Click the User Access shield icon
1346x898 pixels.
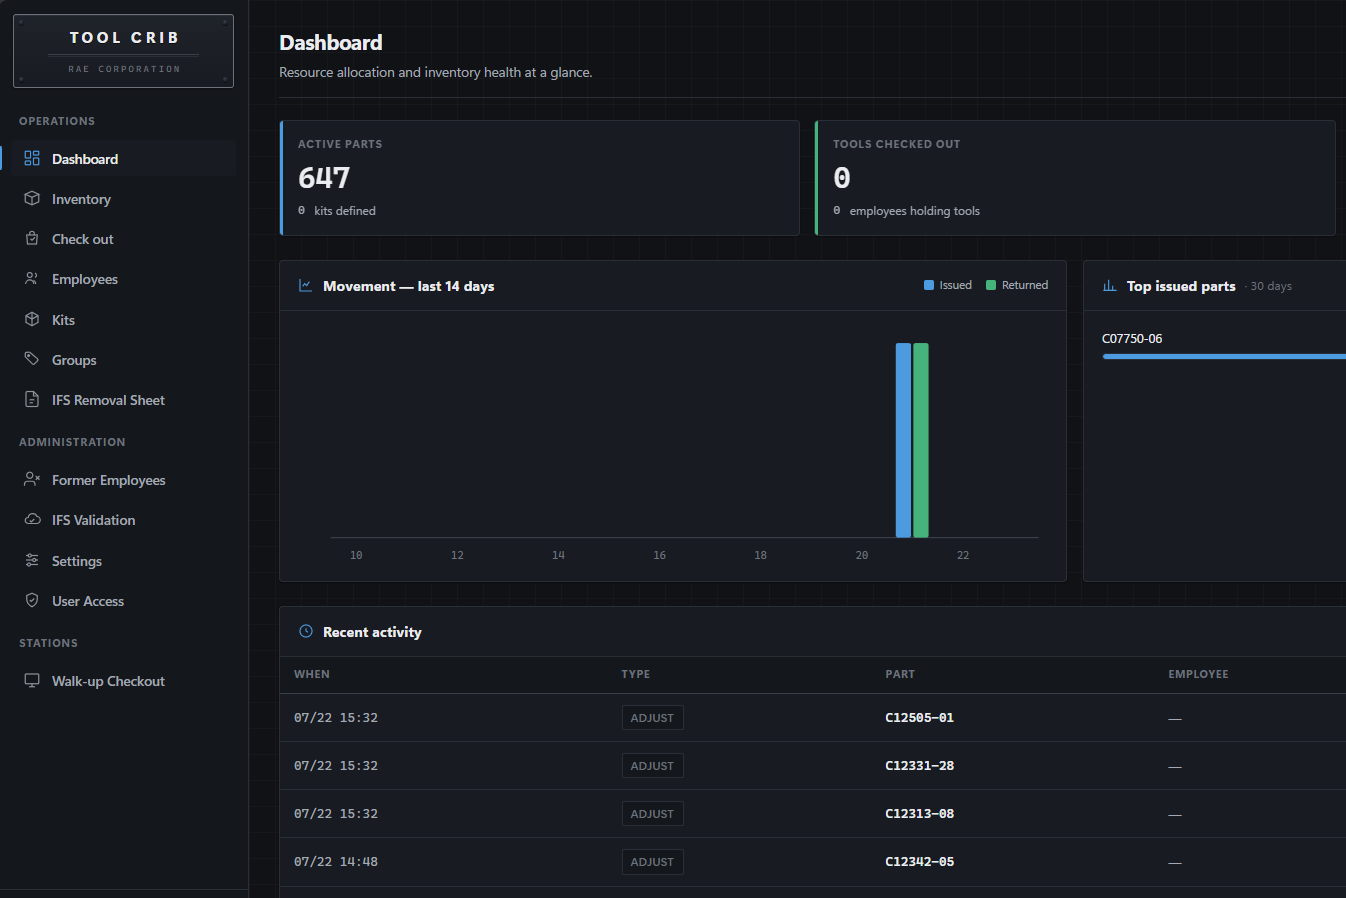(x=32, y=601)
